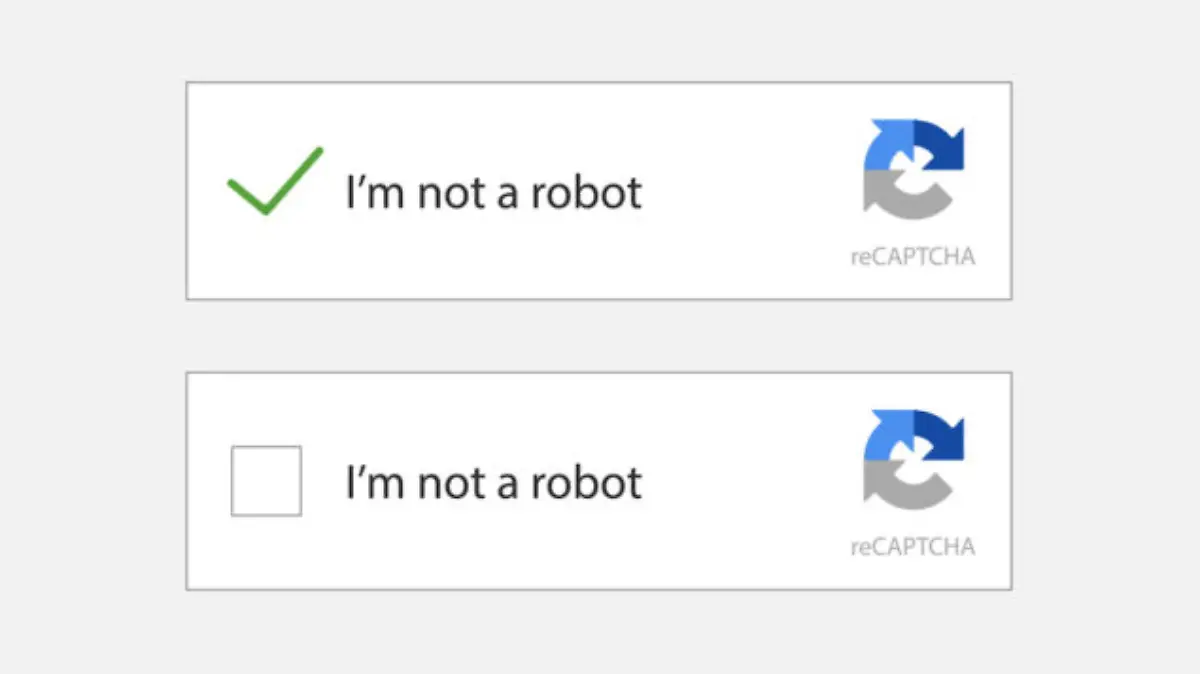Click the light blue logo arrow in the unchecked widget
The width and height of the screenshot is (1200, 674).
(x=885, y=435)
